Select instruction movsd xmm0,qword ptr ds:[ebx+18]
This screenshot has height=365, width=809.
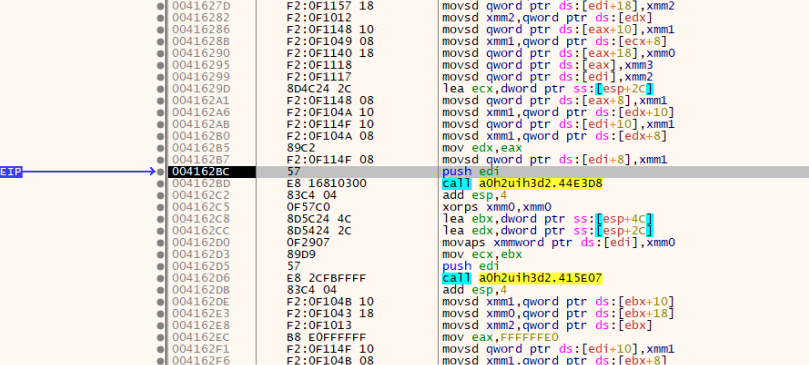click(558, 313)
